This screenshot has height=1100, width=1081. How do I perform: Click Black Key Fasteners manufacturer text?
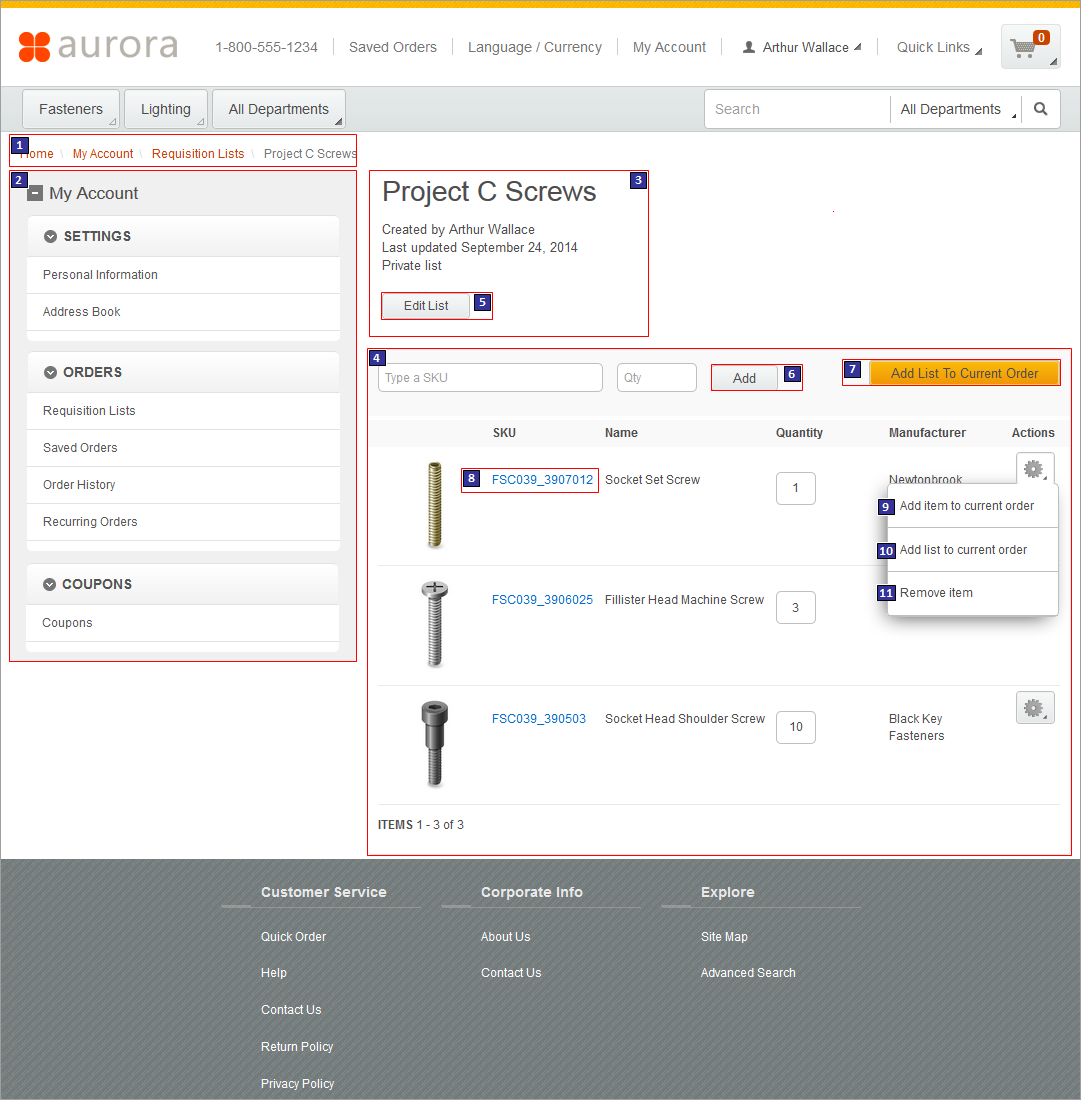(x=916, y=727)
